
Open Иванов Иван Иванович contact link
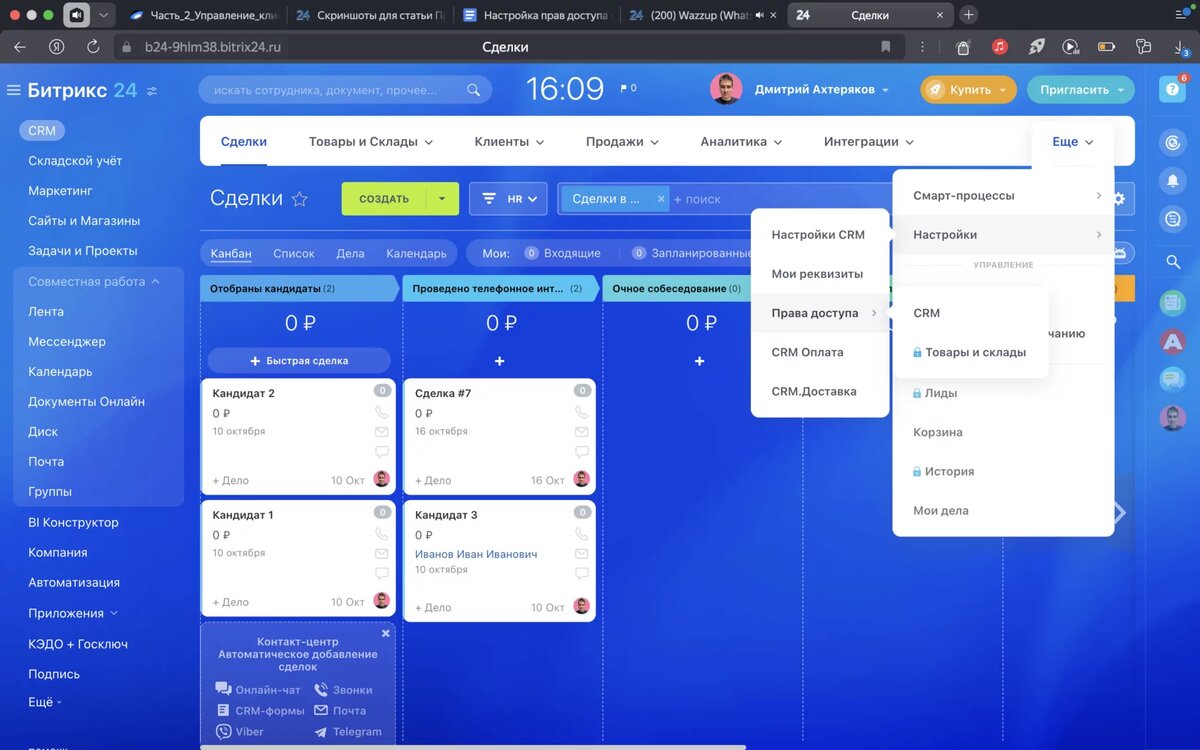pos(476,554)
